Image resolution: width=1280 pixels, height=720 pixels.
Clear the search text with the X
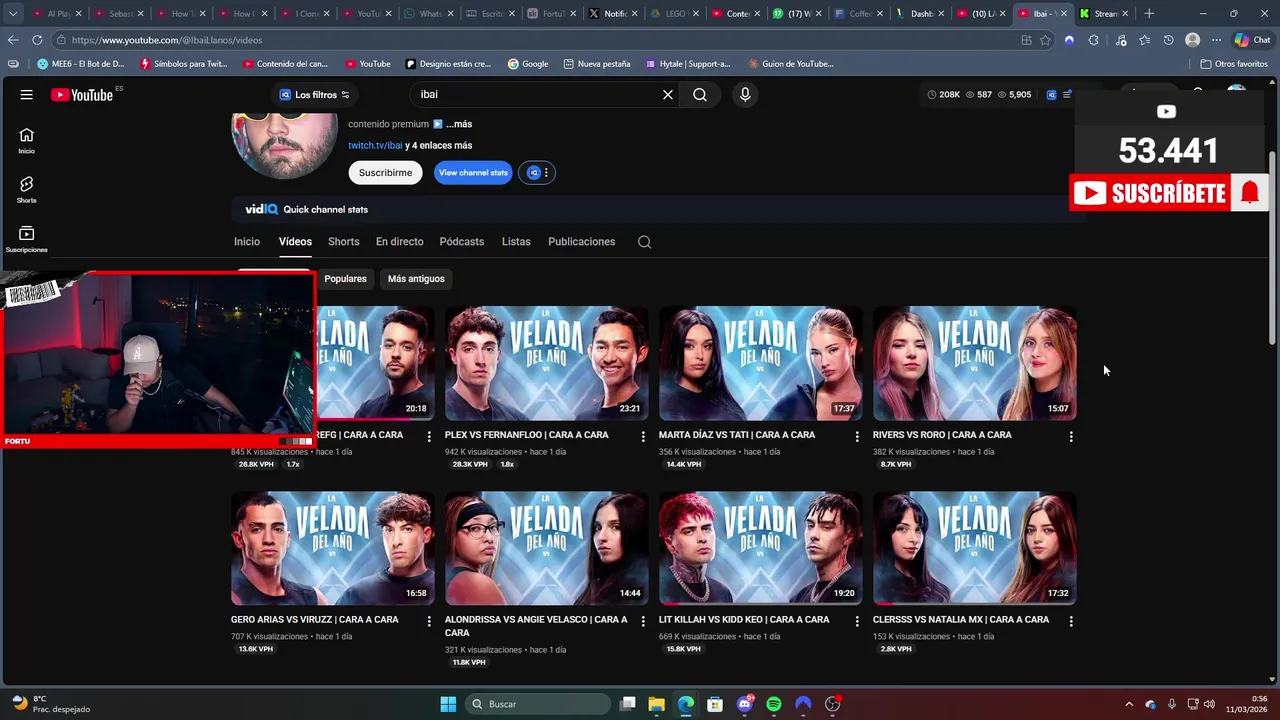pos(668,95)
